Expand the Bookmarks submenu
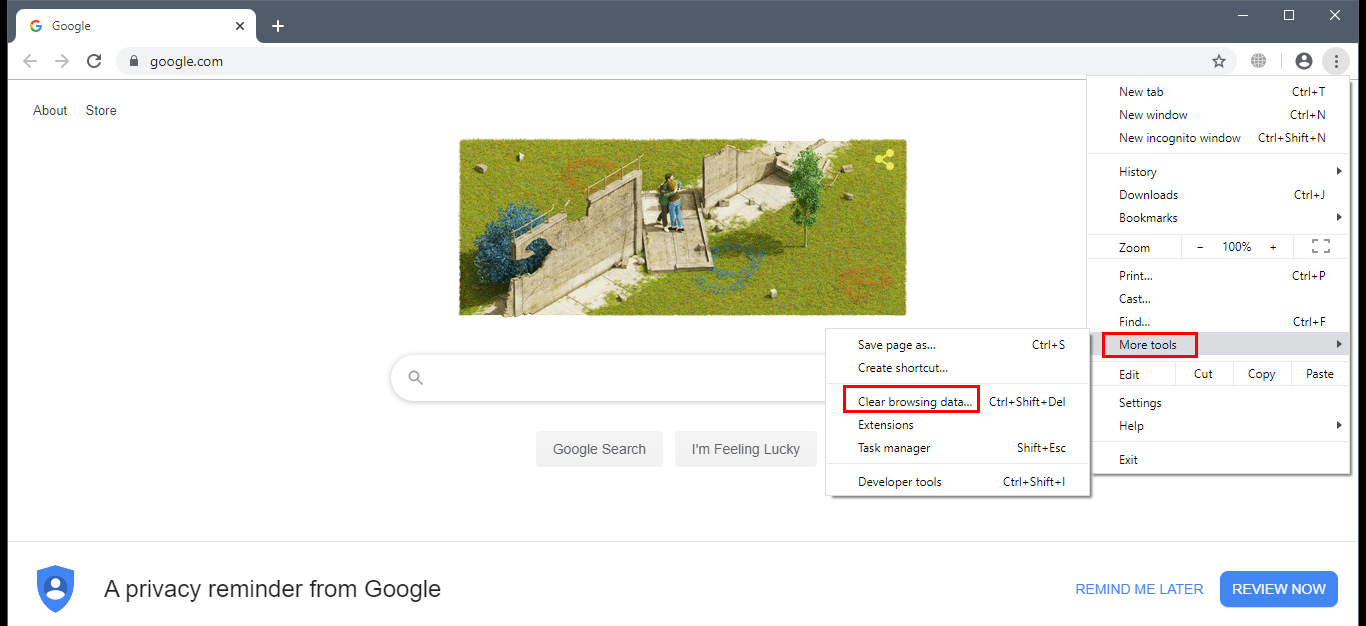This screenshot has height=626, width=1366. coord(1218,218)
